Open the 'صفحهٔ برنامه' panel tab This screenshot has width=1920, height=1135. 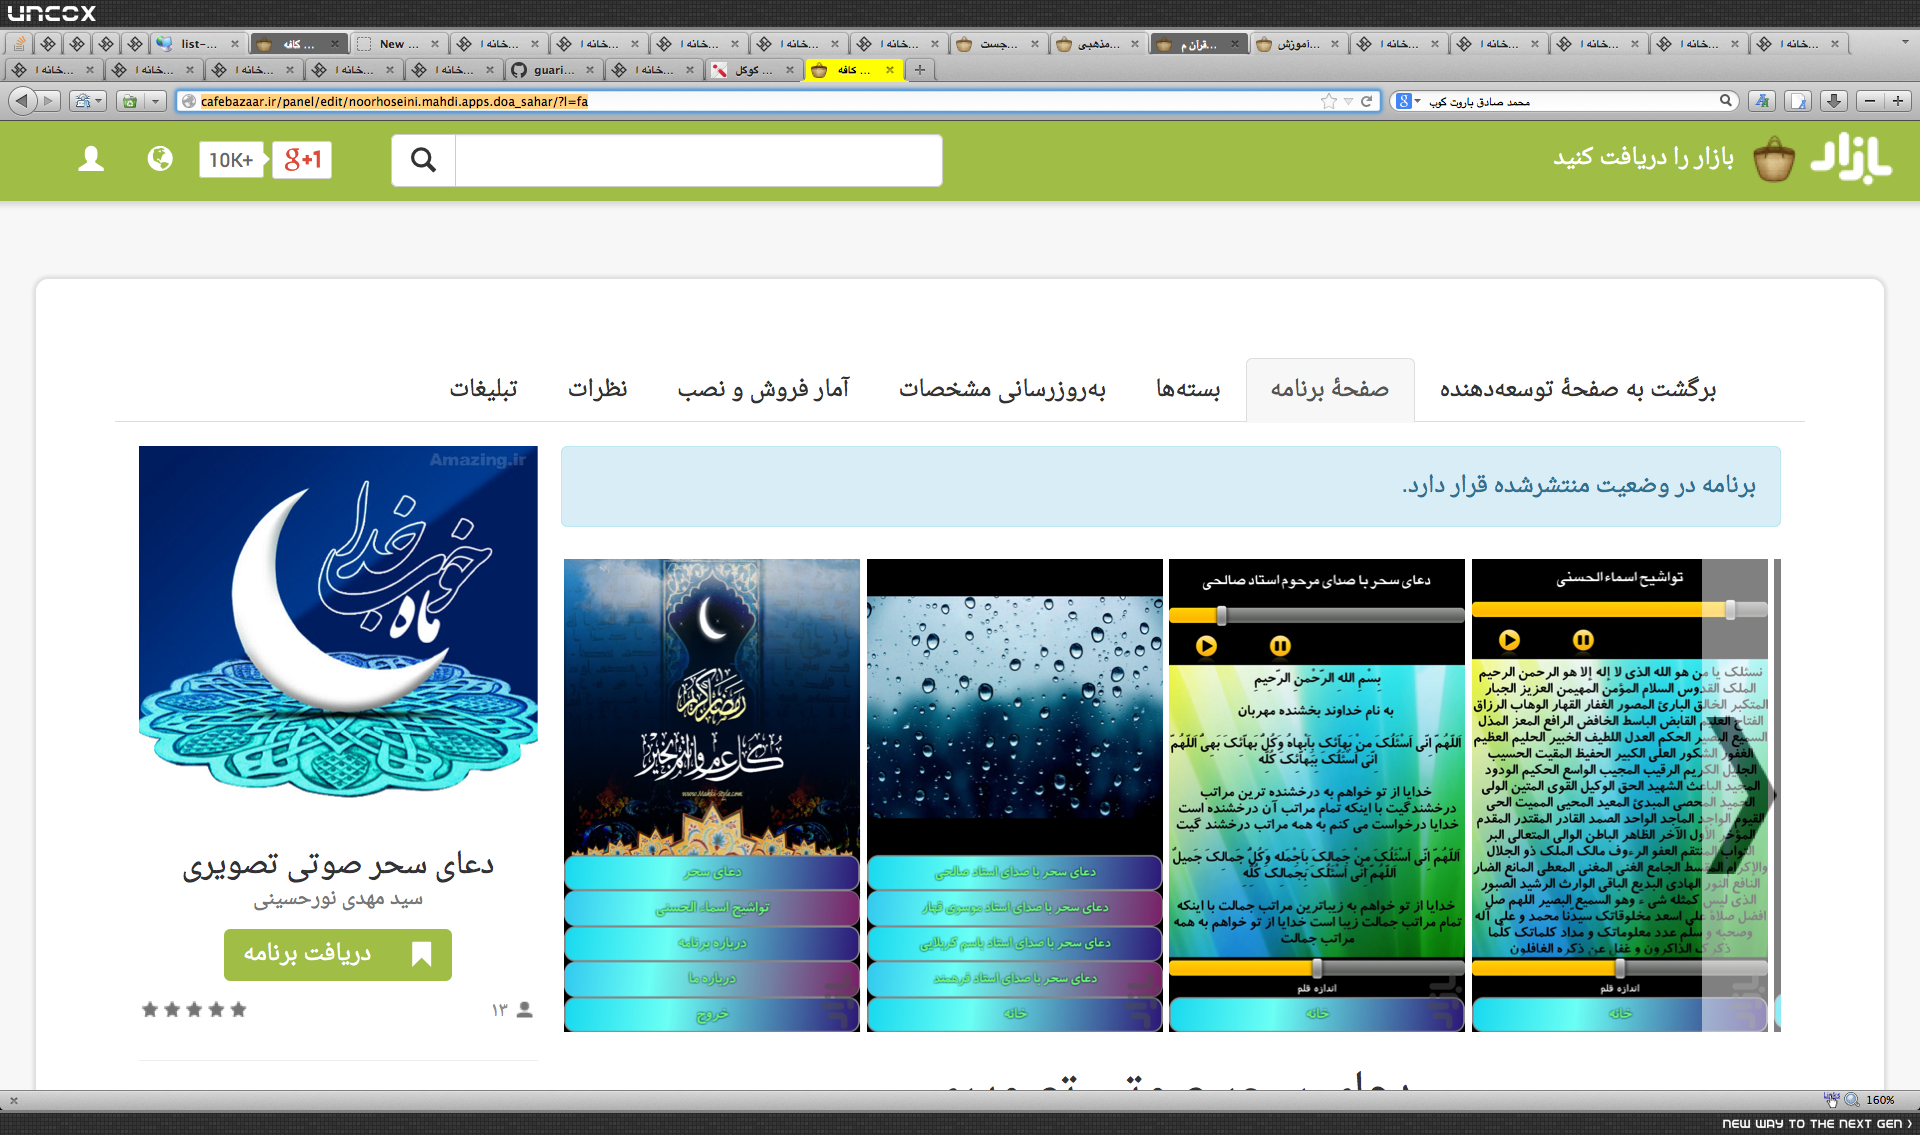[x=1330, y=389]
